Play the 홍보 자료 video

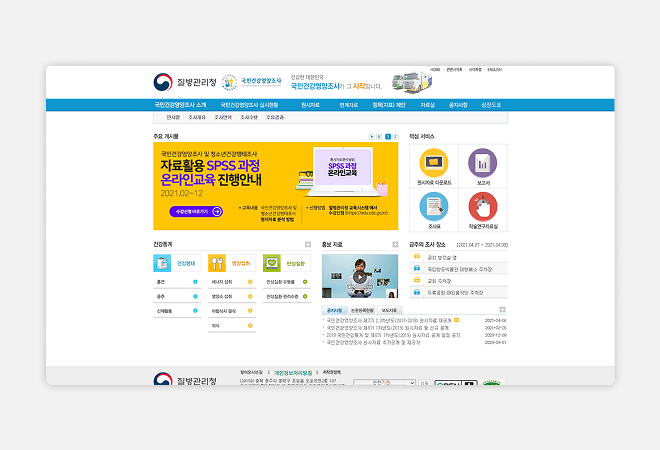click(359, 277)
